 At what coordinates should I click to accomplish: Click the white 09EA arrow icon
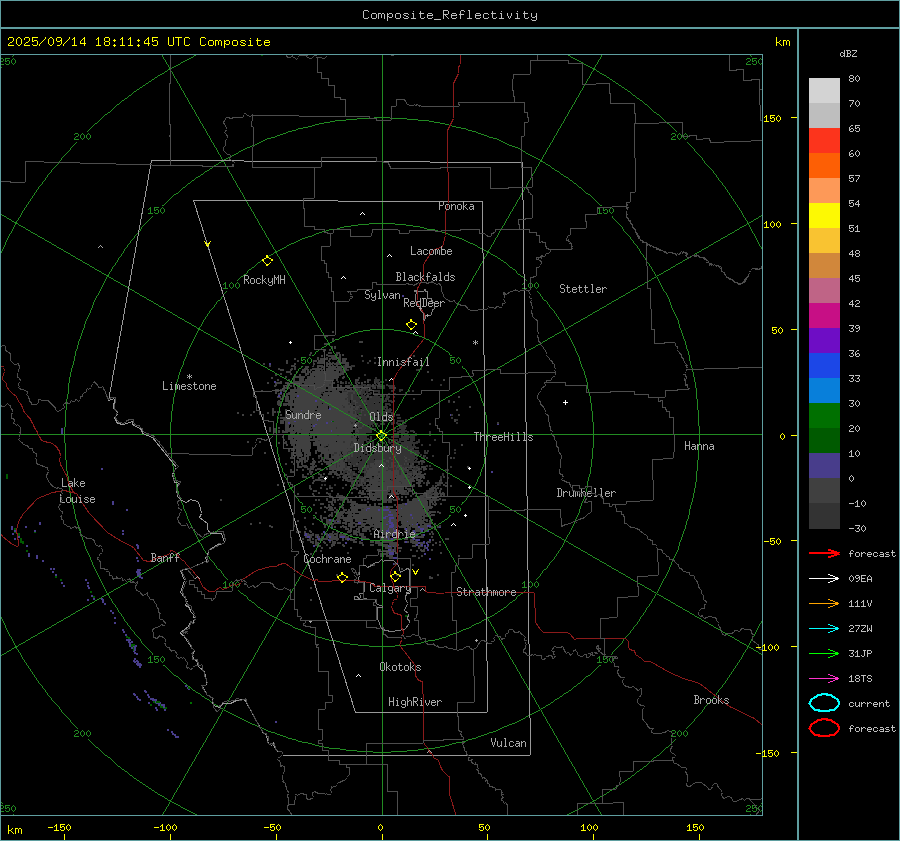click(824, 579)
